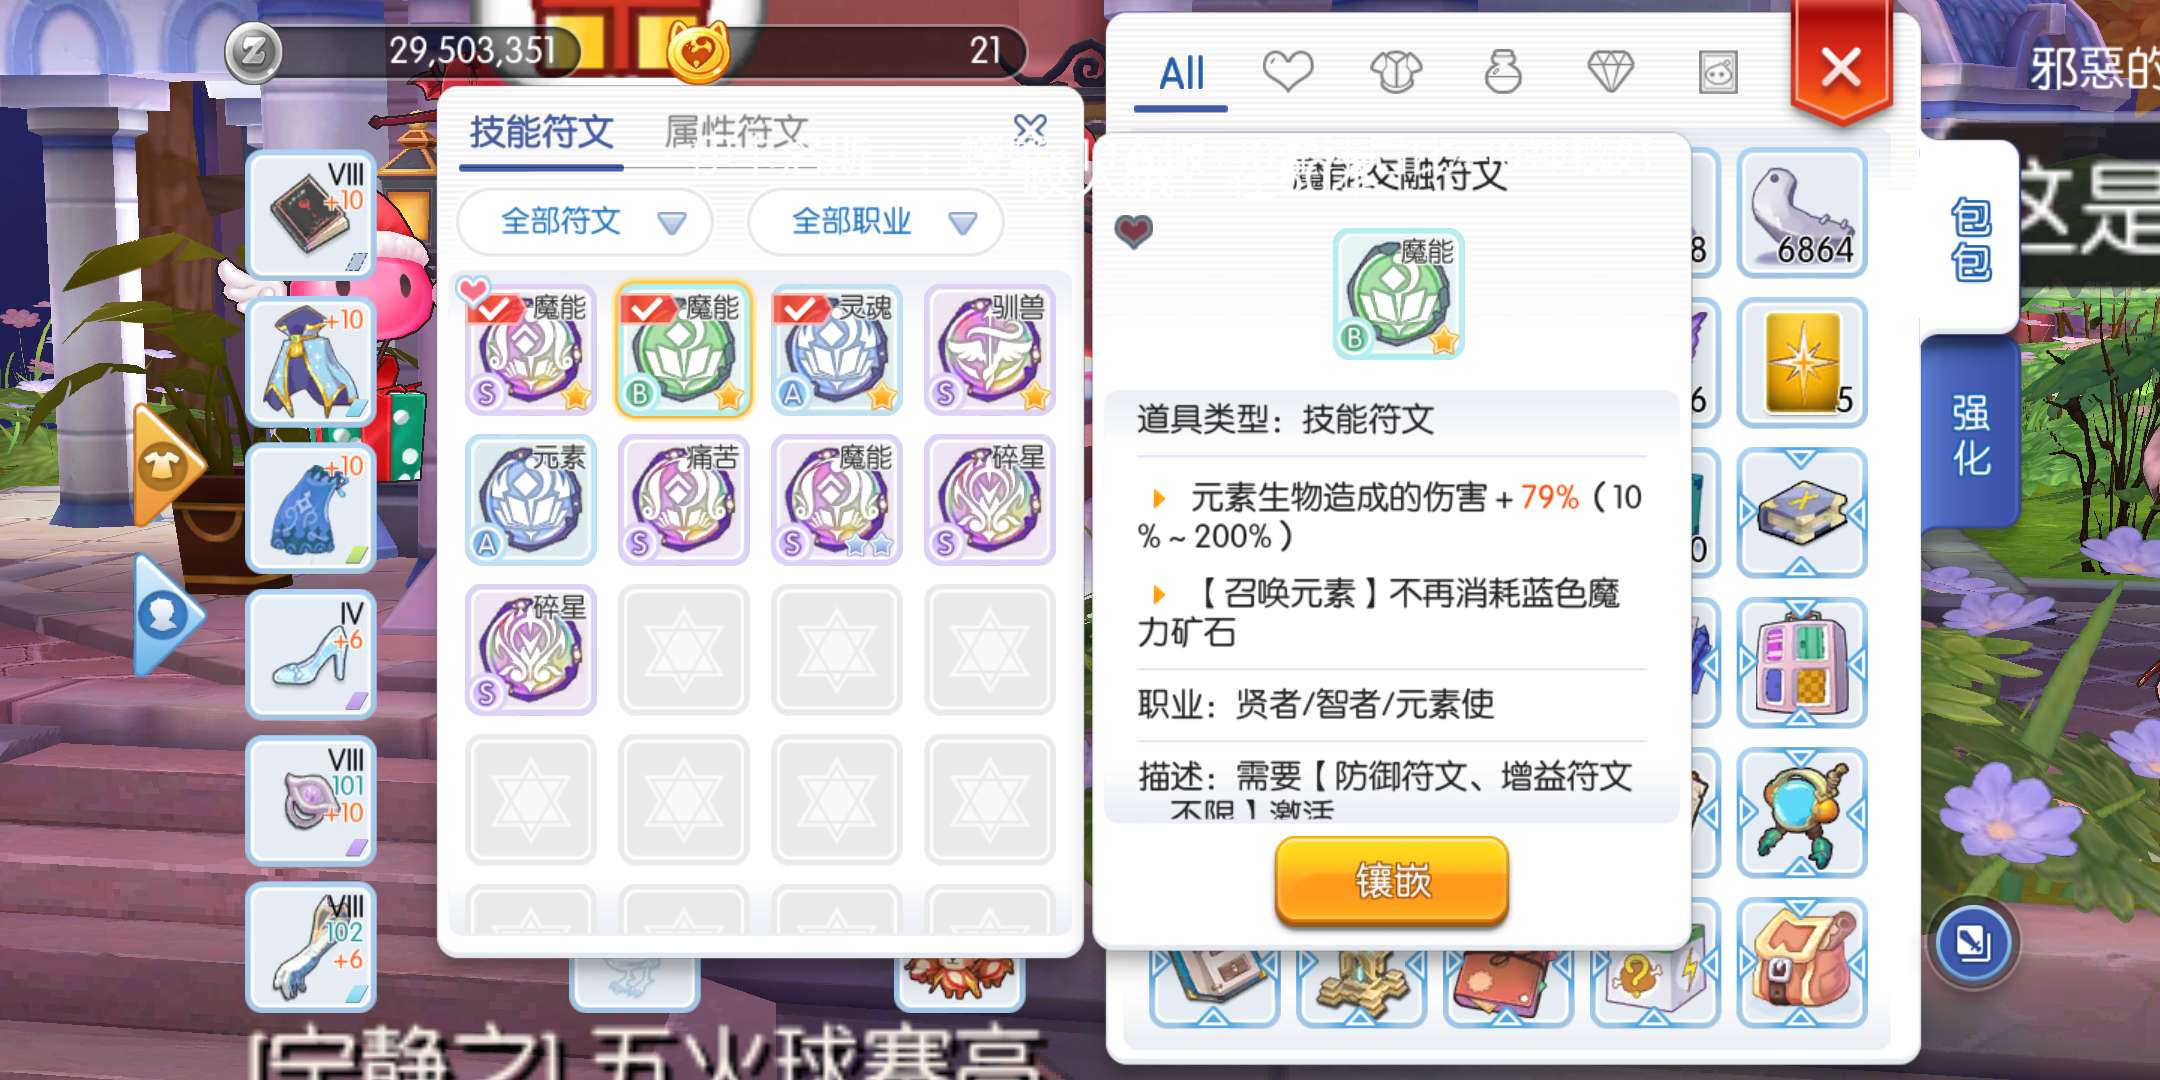
Task: Select the All bag tab
Action: click(1181, 74)
